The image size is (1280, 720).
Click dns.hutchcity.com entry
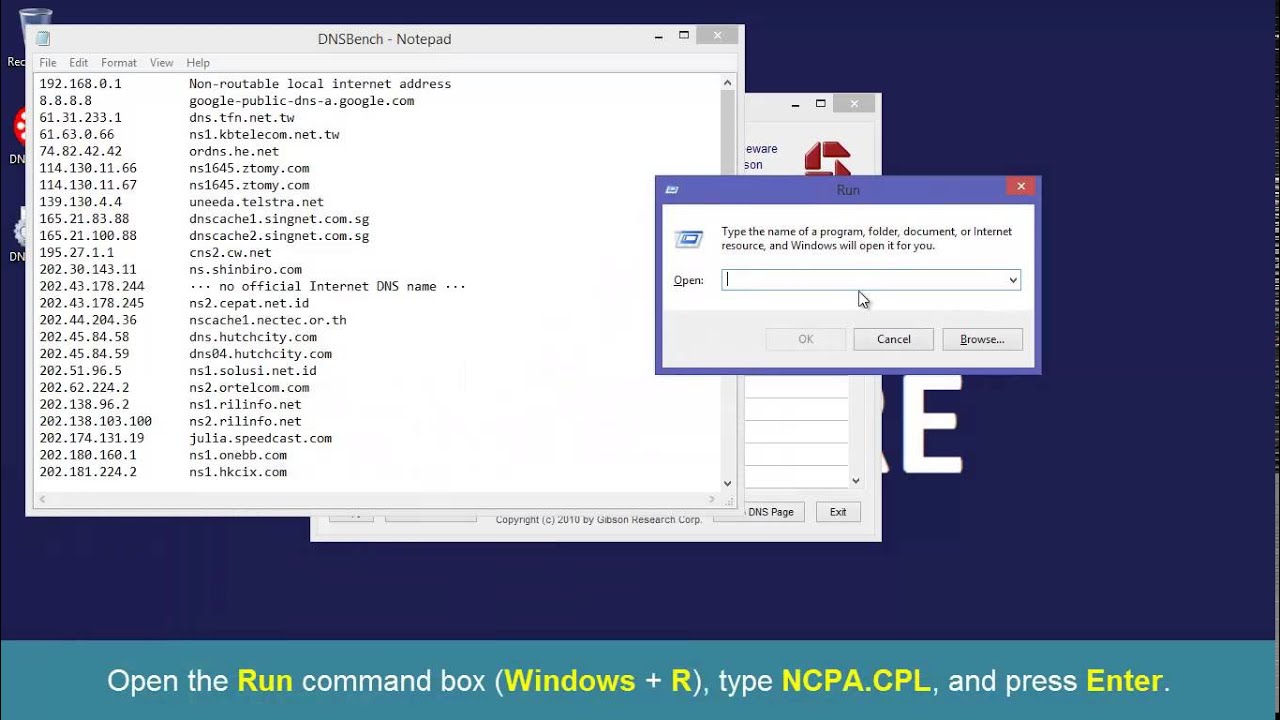click(253, 337)
